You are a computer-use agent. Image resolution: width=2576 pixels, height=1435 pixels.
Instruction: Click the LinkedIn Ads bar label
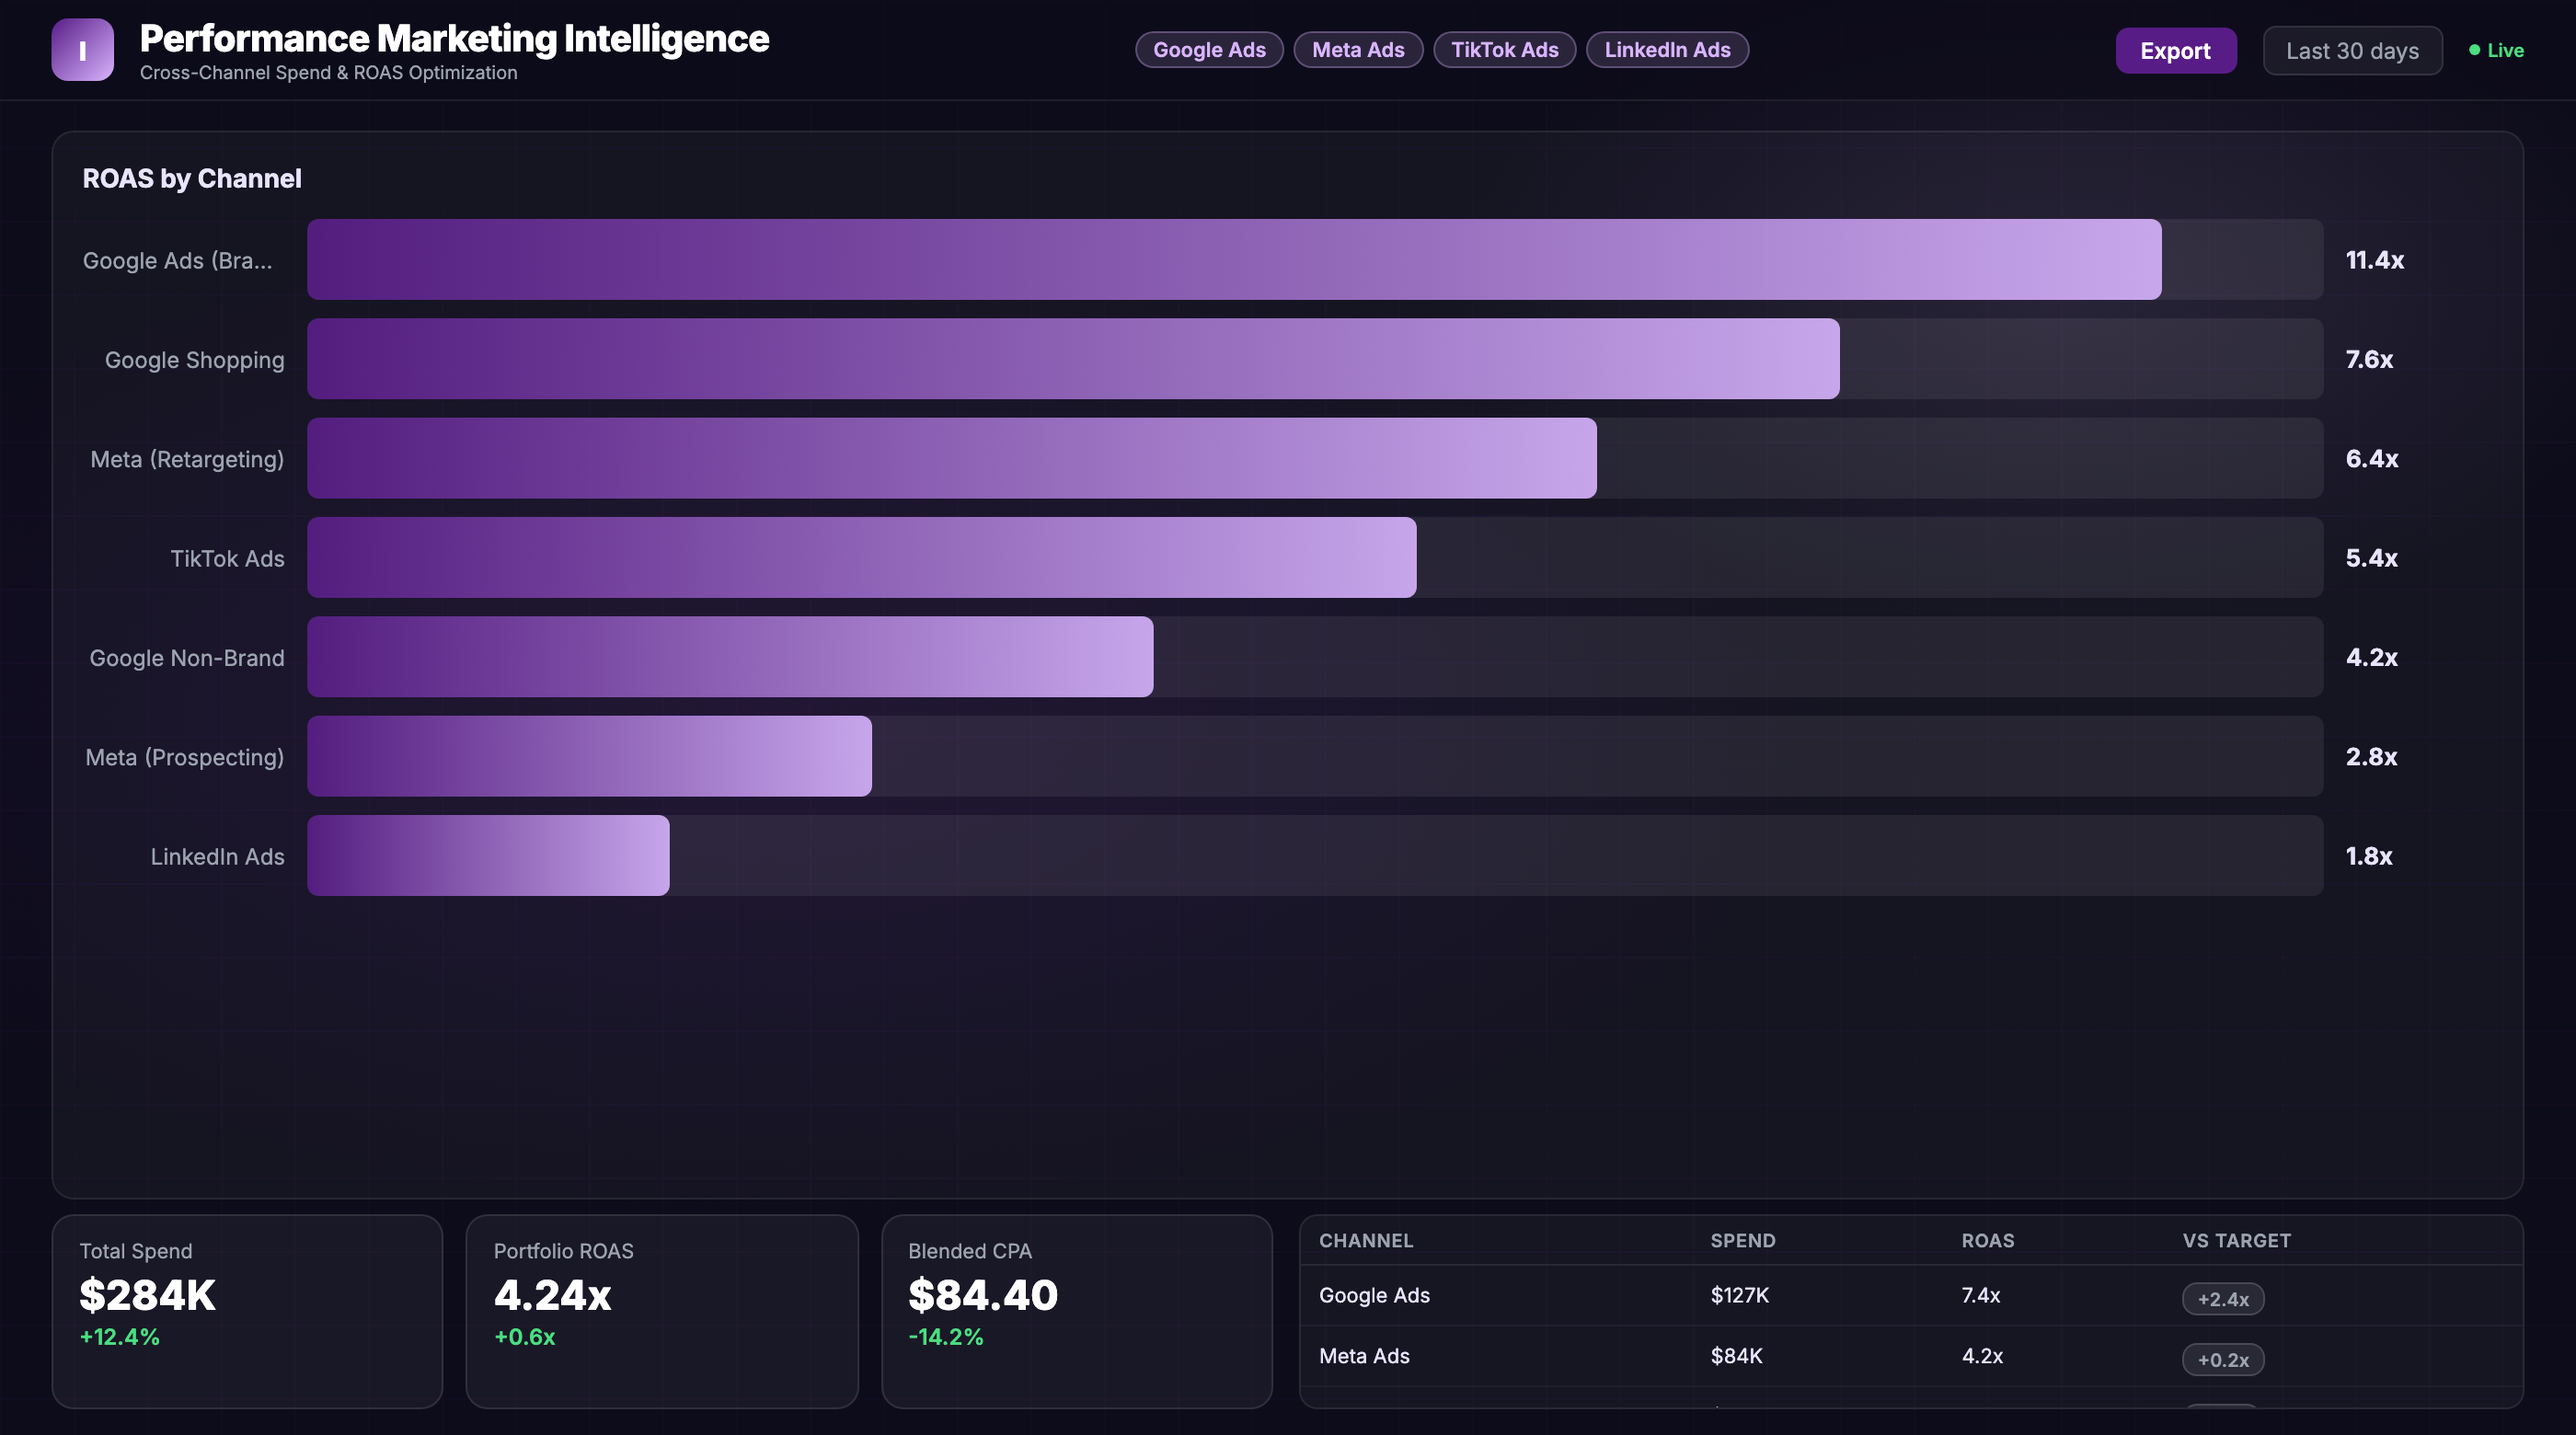217,856
